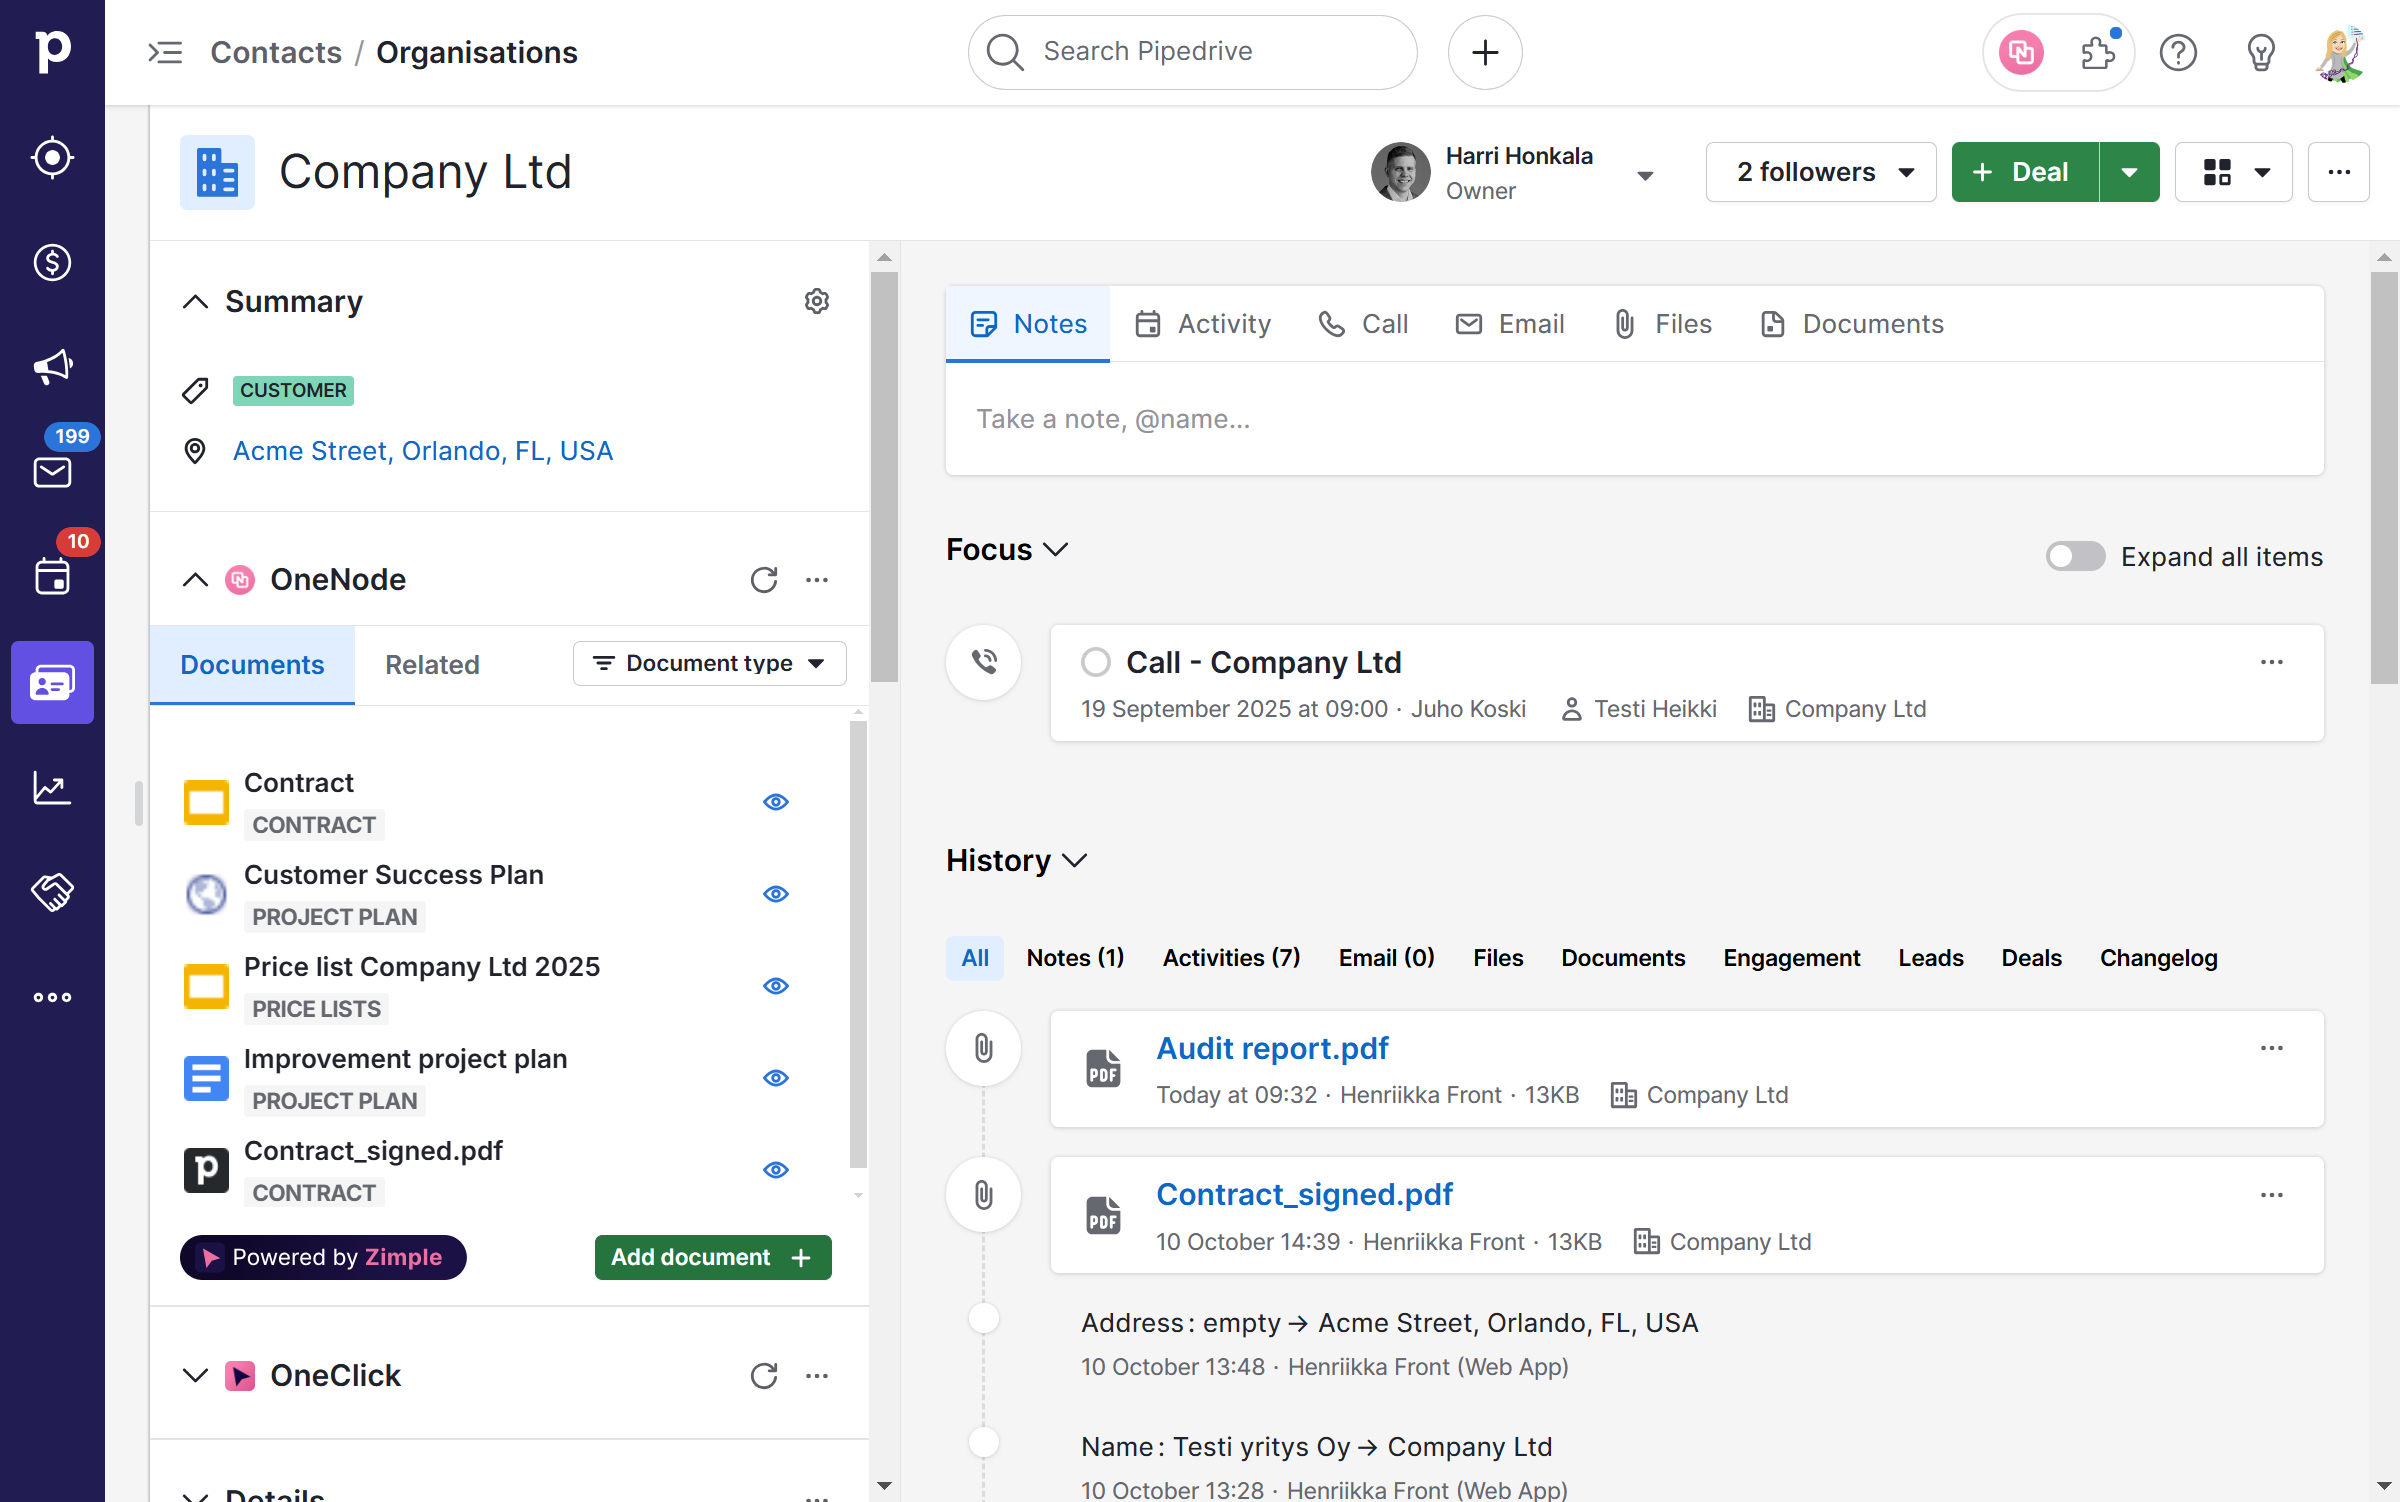Switch to the Activity tab
This screenshot has height=1502, width=2400.
1203,324
